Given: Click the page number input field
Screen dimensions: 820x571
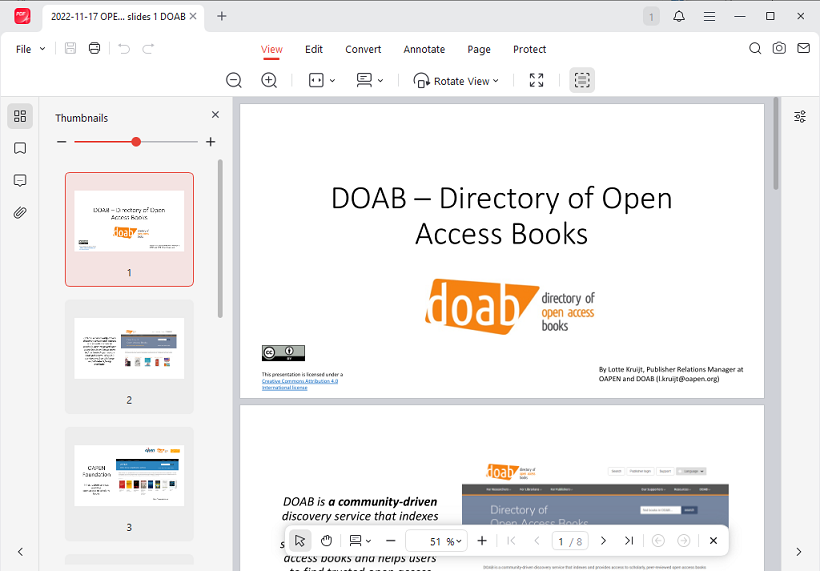Looking at the screenshot, I should [x=570, y=541].
